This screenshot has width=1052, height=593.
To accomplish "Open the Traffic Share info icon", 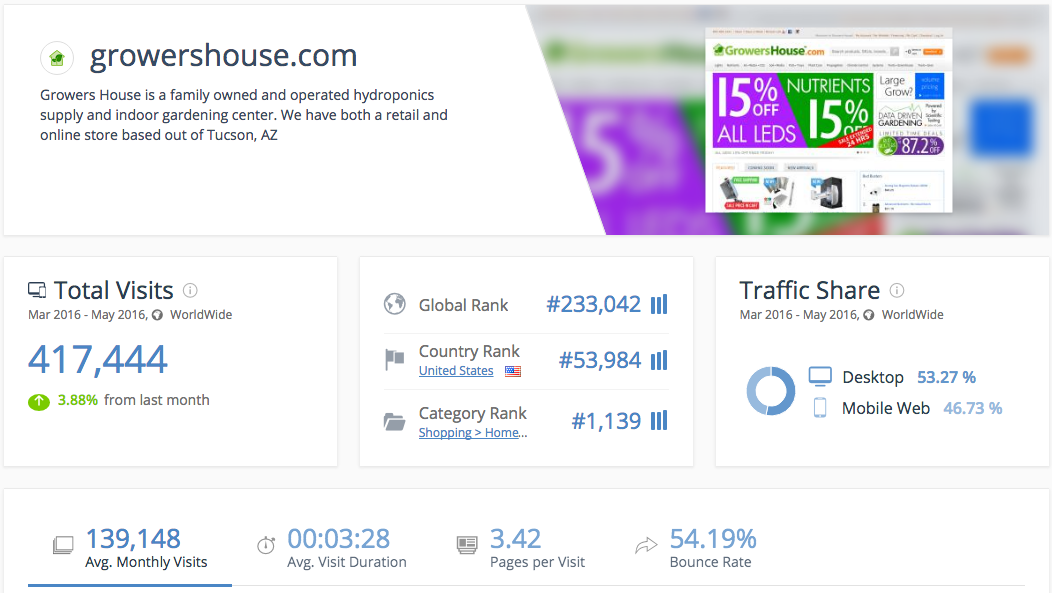I will [897, 290].
